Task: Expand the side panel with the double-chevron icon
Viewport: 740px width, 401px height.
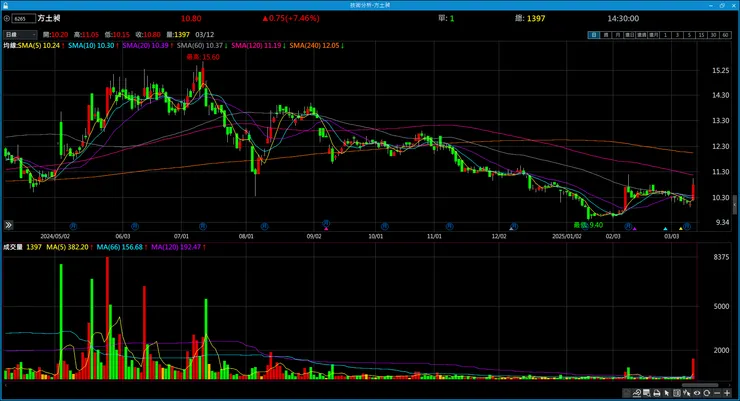Action: tap(8, 225)
